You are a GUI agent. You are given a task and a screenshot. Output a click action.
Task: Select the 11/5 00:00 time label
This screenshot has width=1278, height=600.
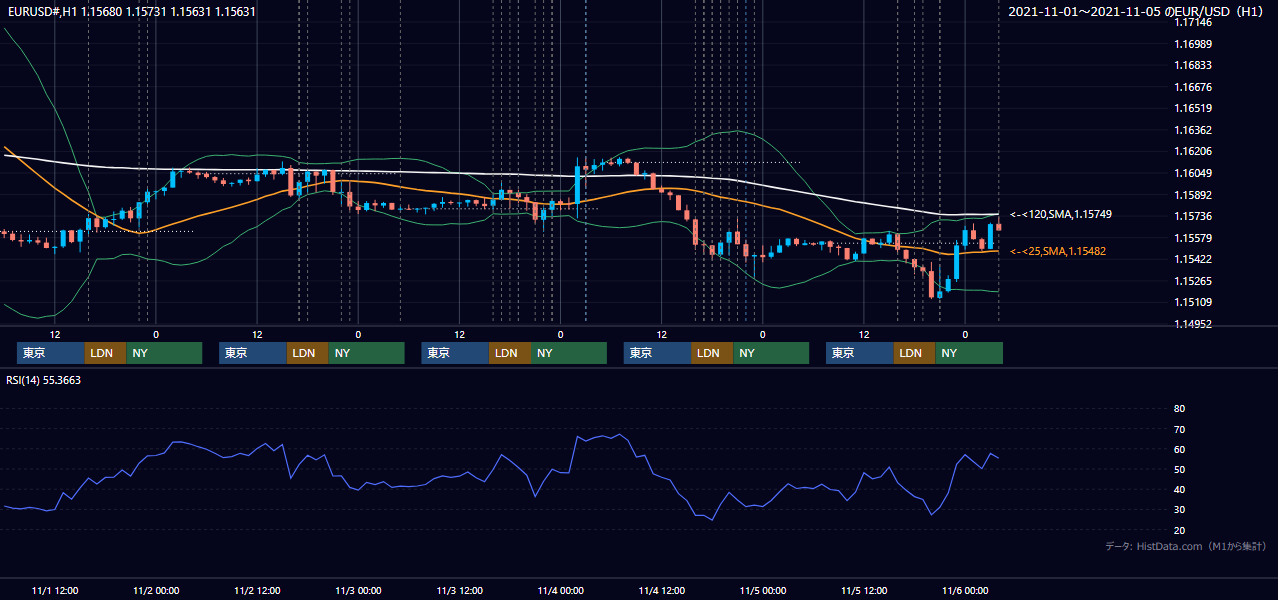[762, 590]
